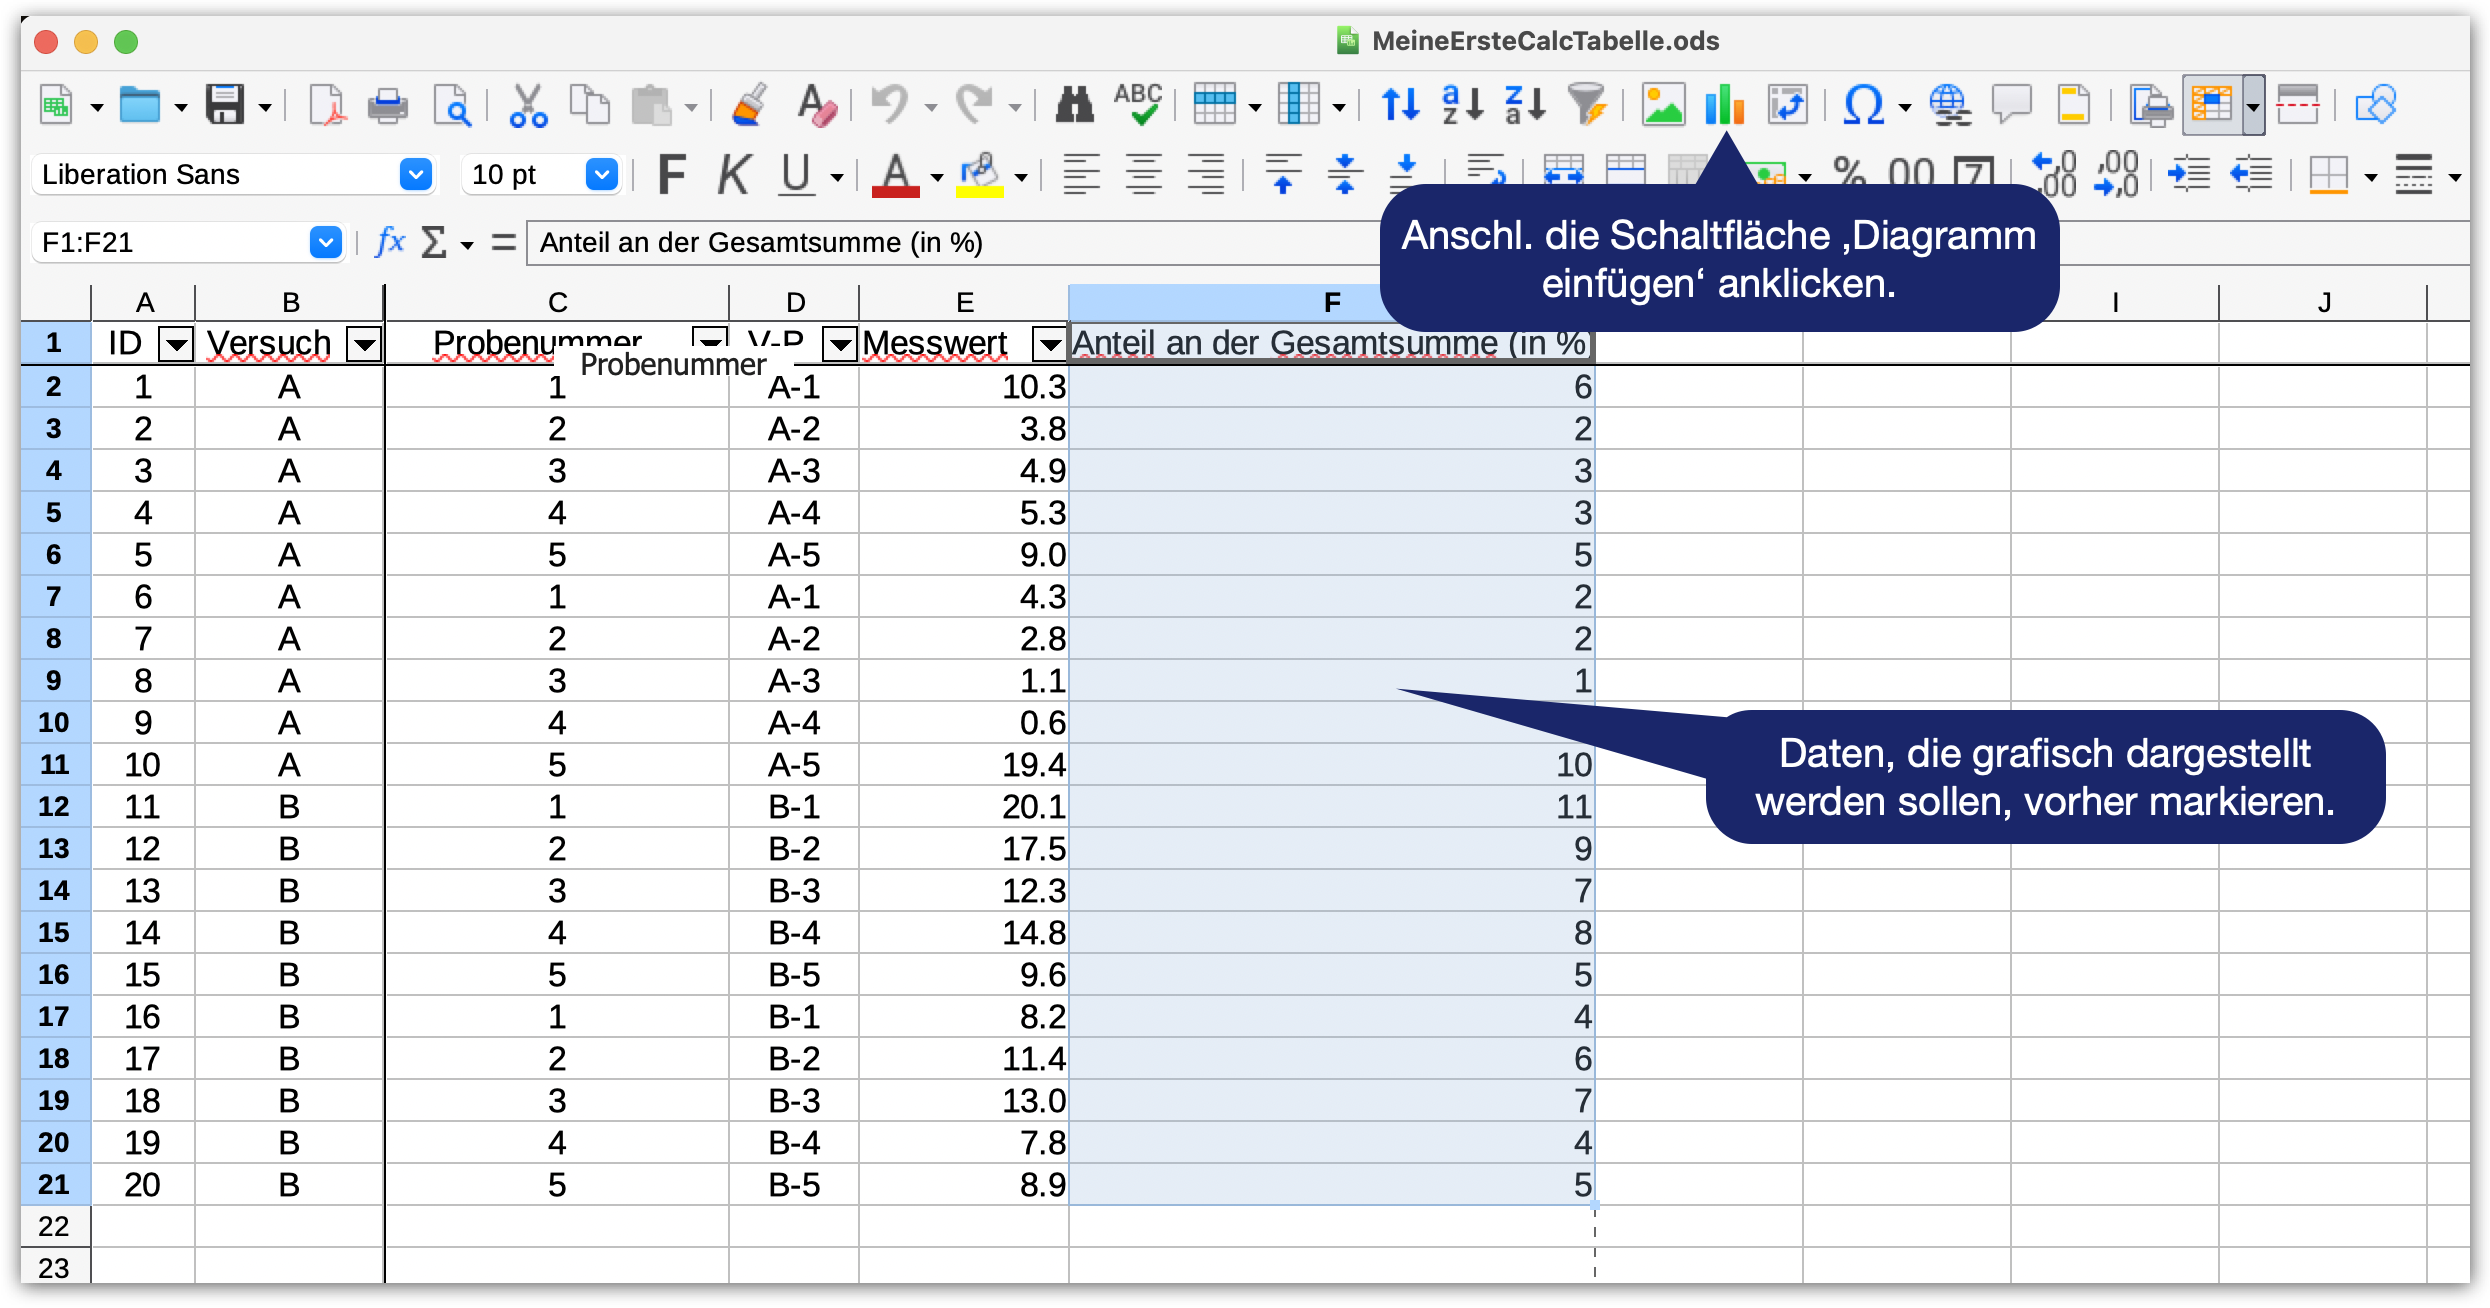The image size is (2490, 1308).
Task: Click the Sum (Σ) button
Action: [x=433, y=242]
